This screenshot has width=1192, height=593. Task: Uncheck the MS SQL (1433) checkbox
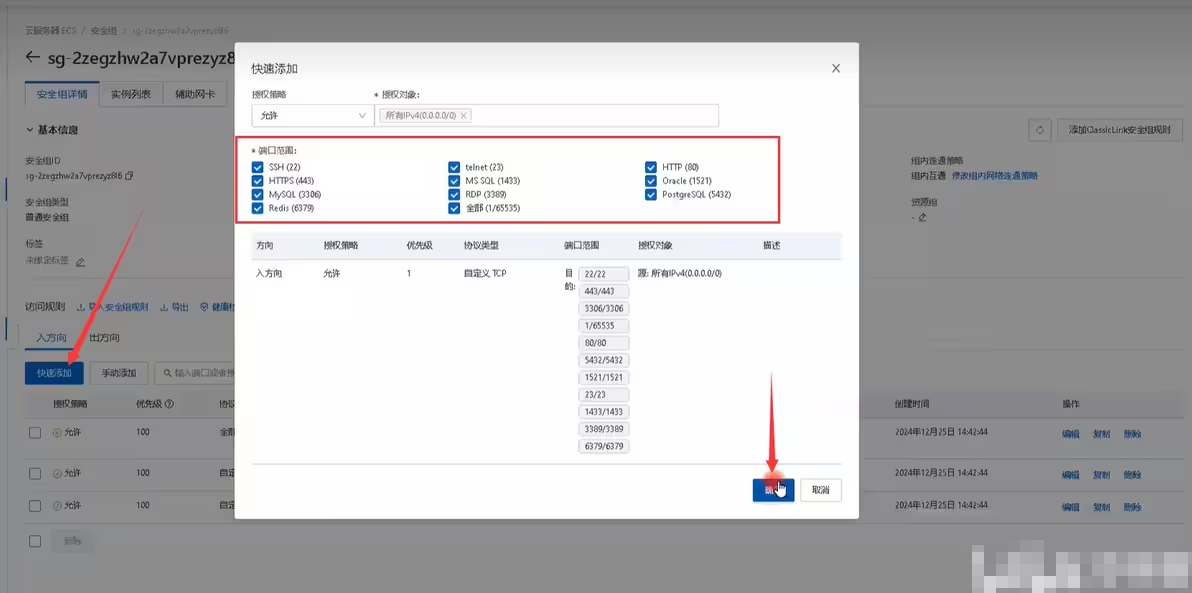(x=454, y=181)
